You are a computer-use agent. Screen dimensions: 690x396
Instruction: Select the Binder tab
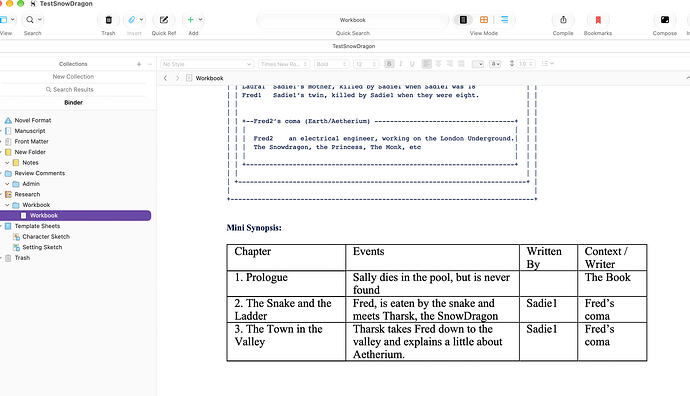pyautogui.click(x=73, y=103)
